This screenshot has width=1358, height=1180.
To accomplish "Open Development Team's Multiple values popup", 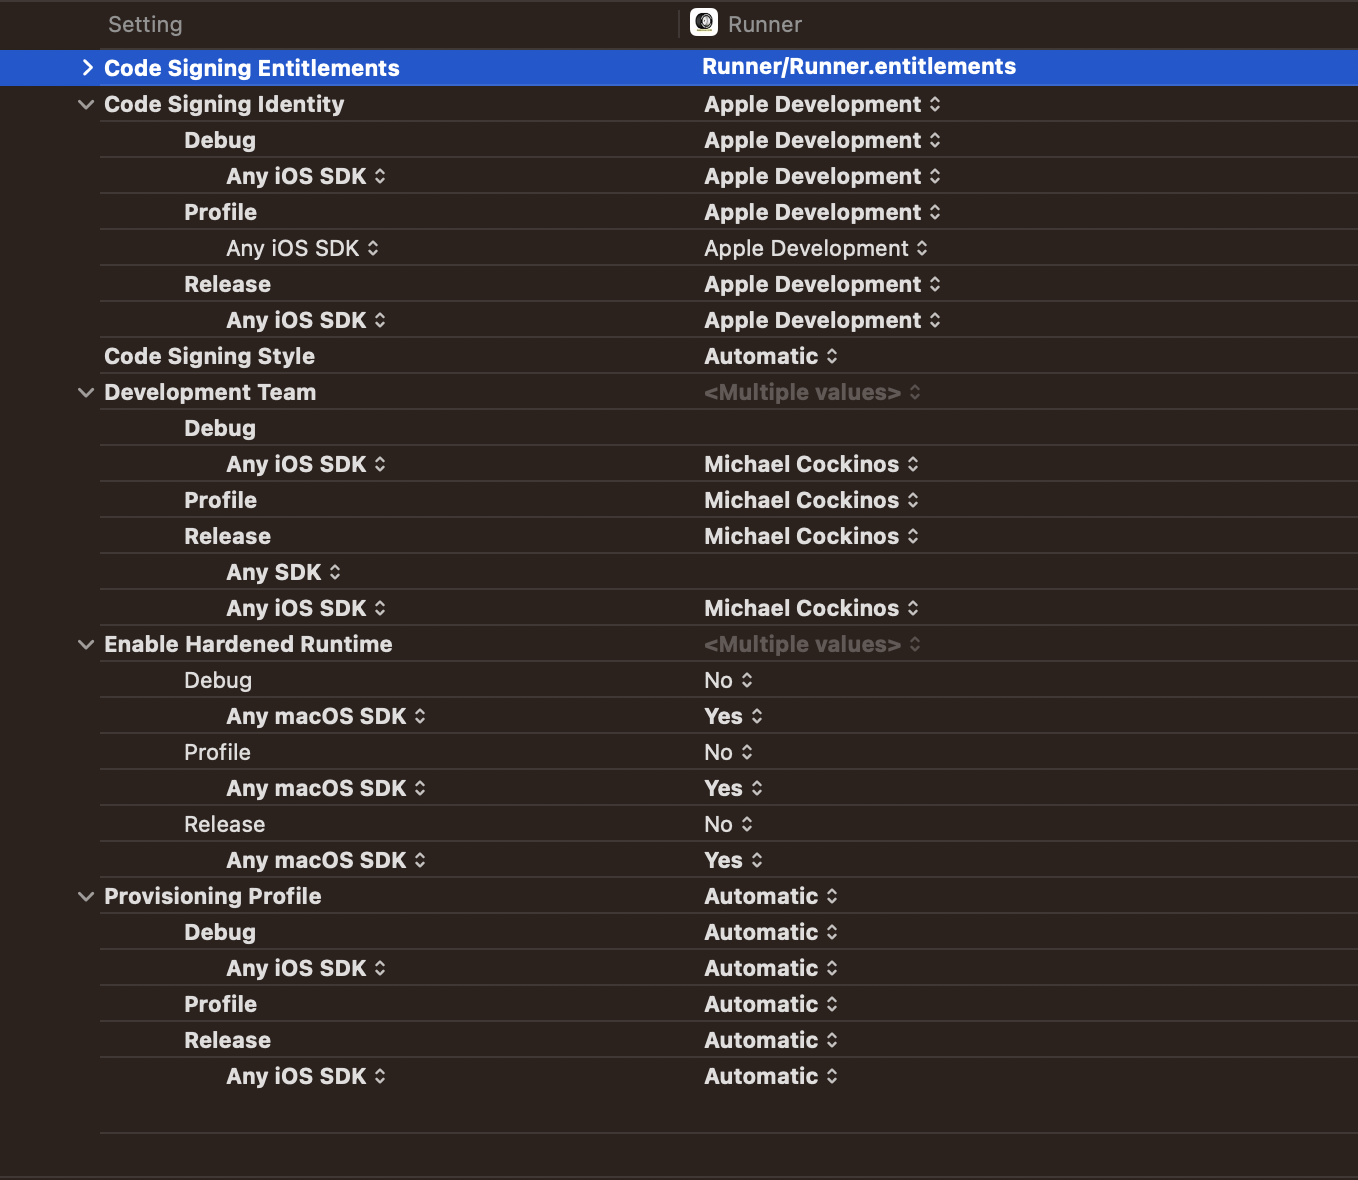I will [811, 392].
